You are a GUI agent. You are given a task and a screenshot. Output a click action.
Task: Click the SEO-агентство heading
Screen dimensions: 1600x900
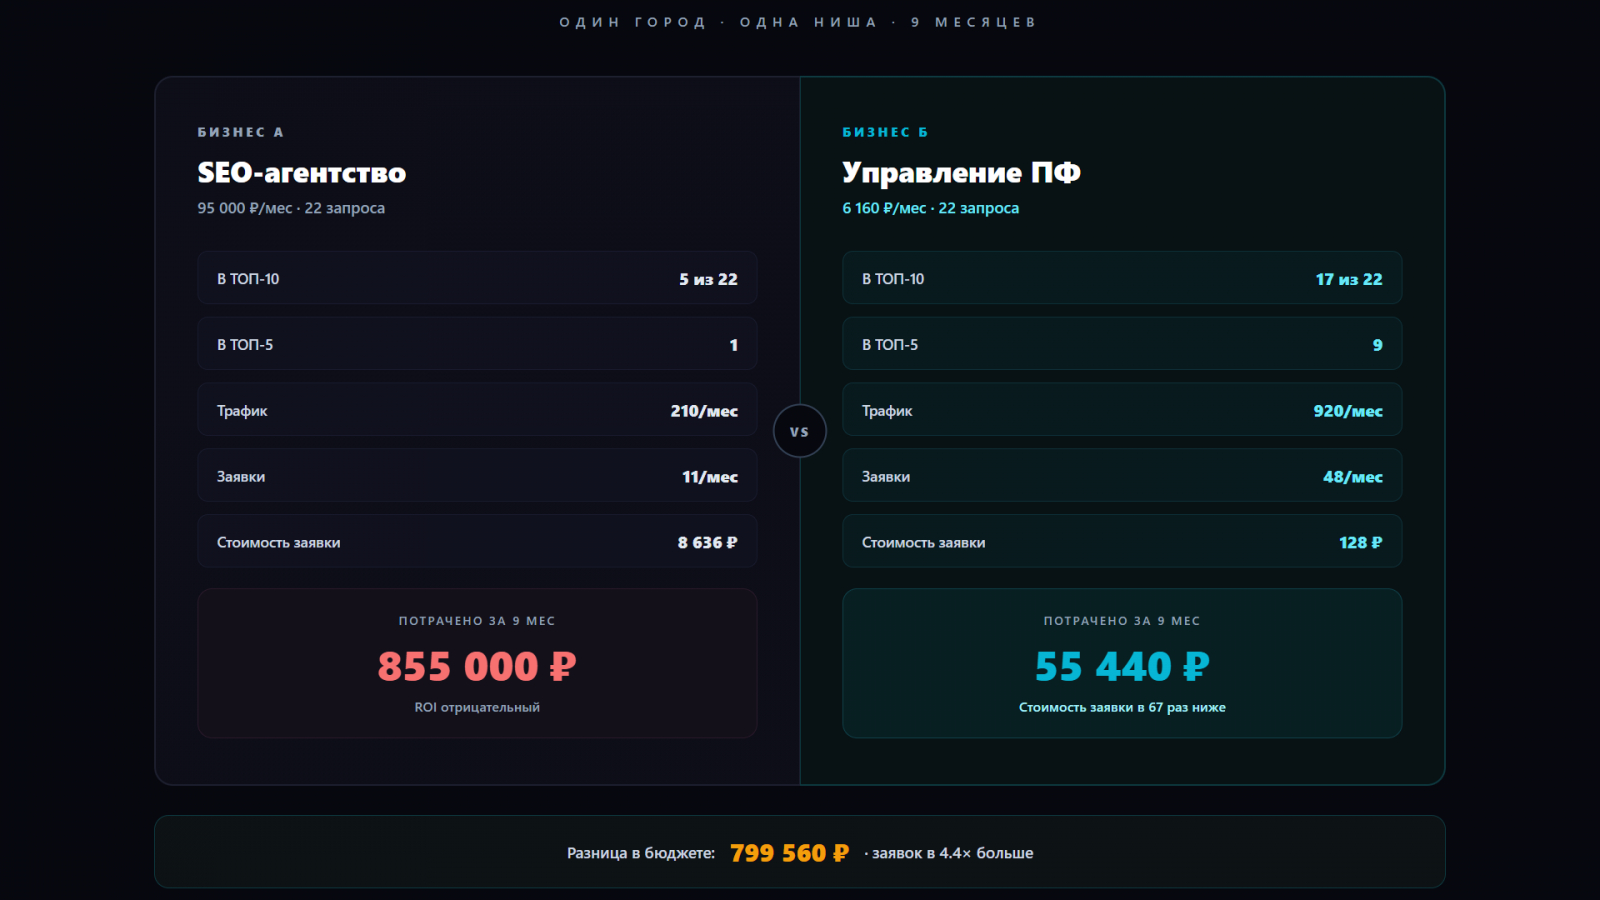click(x=301, y=173)
